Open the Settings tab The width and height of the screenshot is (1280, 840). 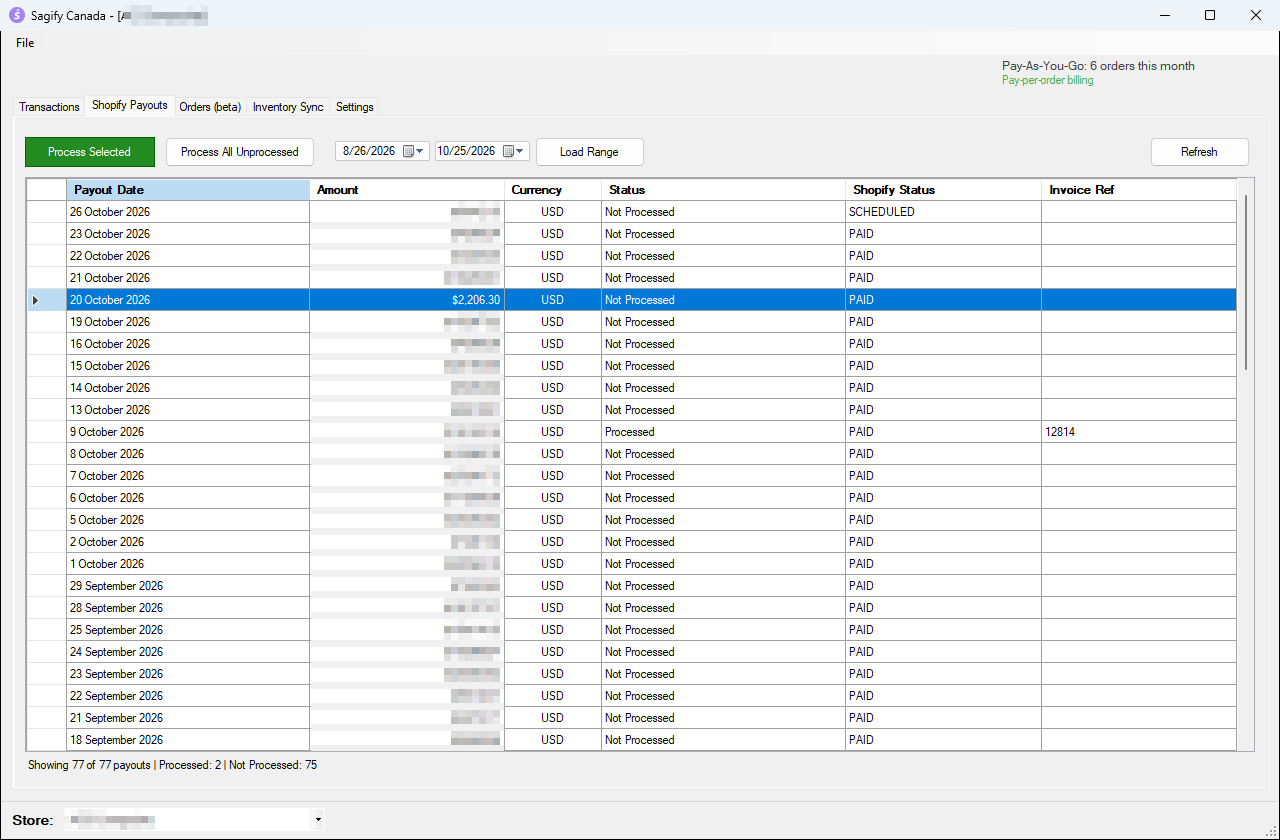[x=355, y=107]
